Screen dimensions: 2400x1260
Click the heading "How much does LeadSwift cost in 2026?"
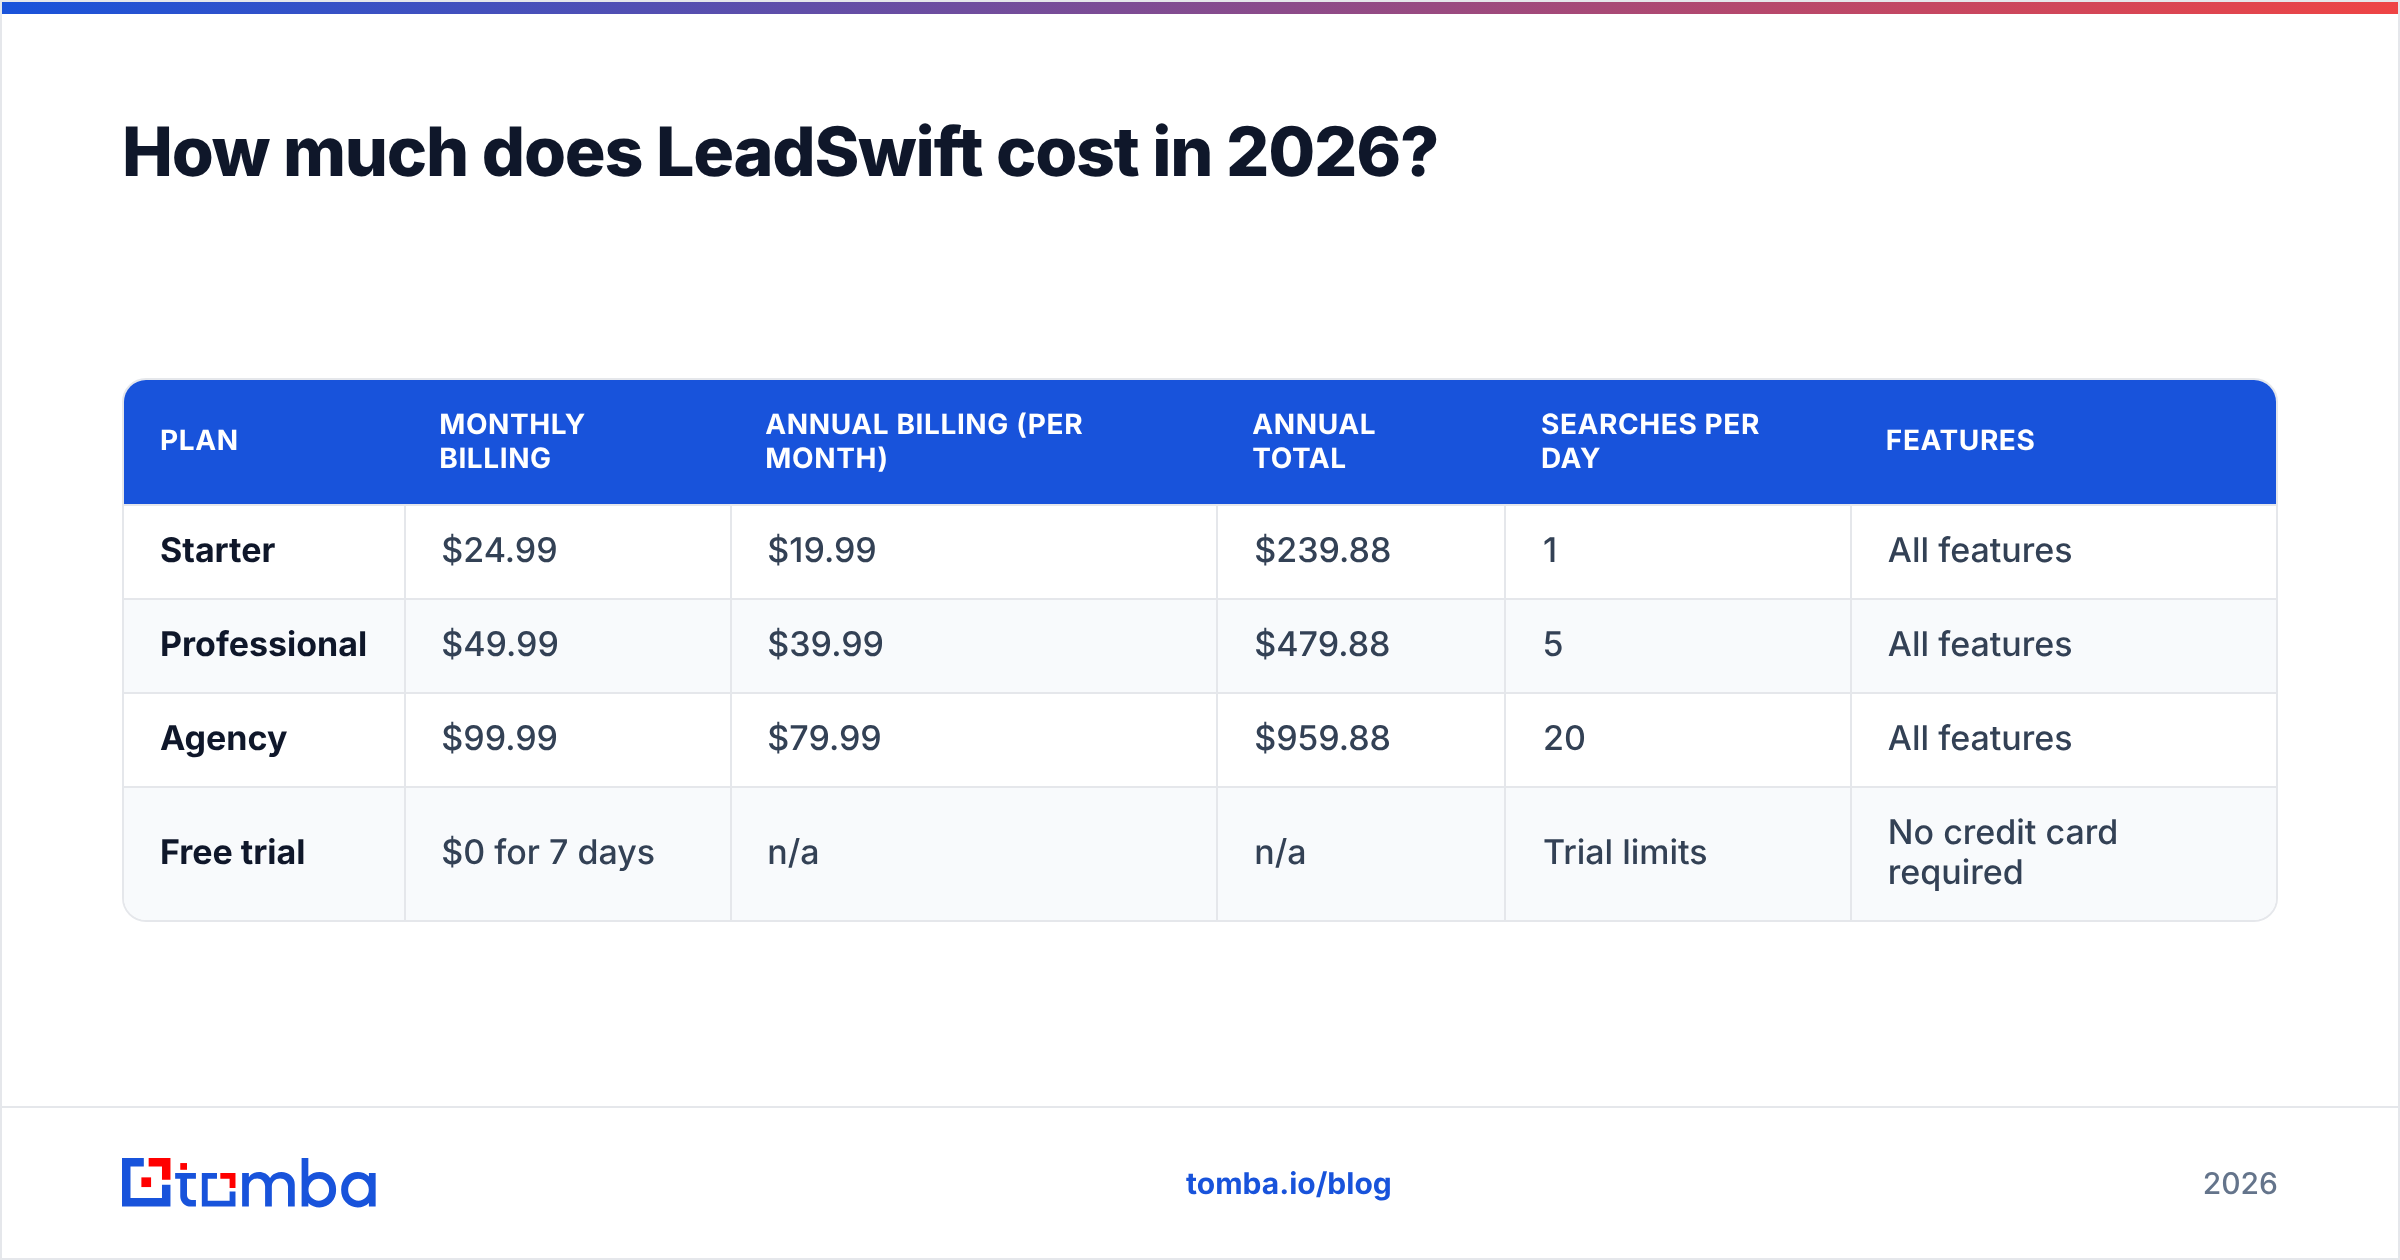pyautogui.click(x=779, y=153)
